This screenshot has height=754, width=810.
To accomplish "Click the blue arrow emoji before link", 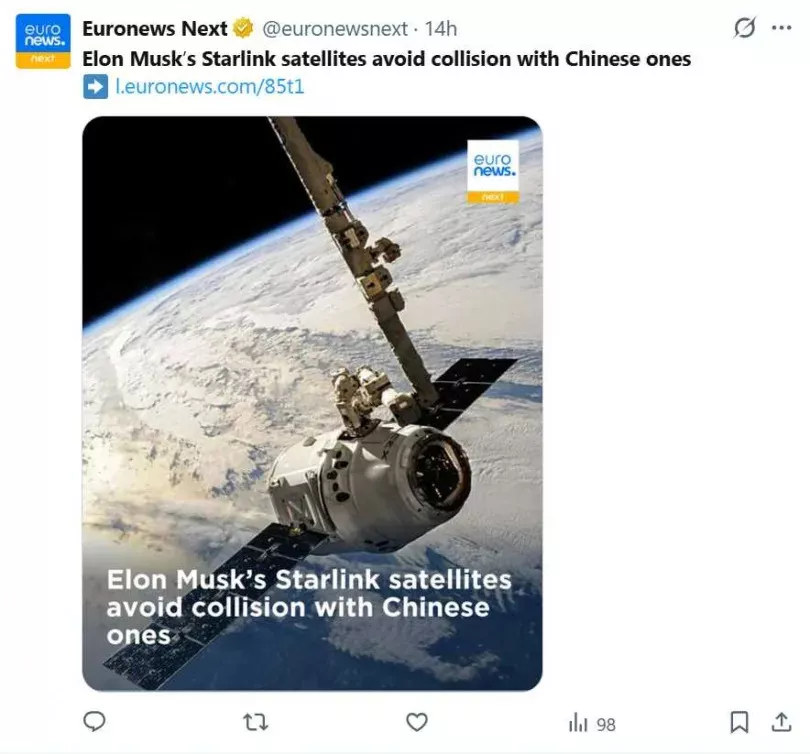I will pos(95,87).
